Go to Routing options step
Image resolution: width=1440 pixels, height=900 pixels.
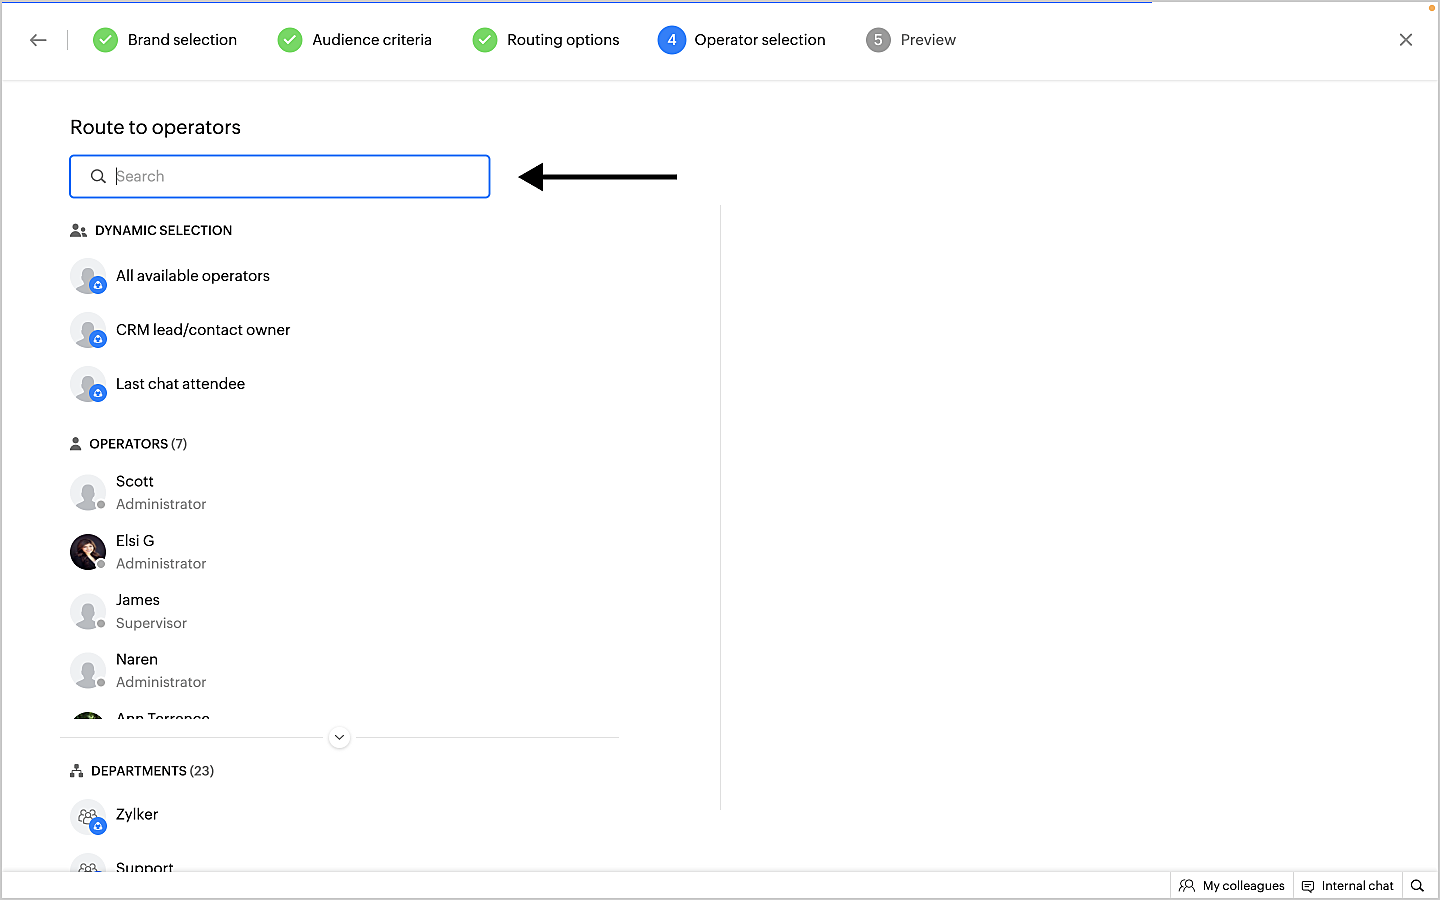(546, 40)
